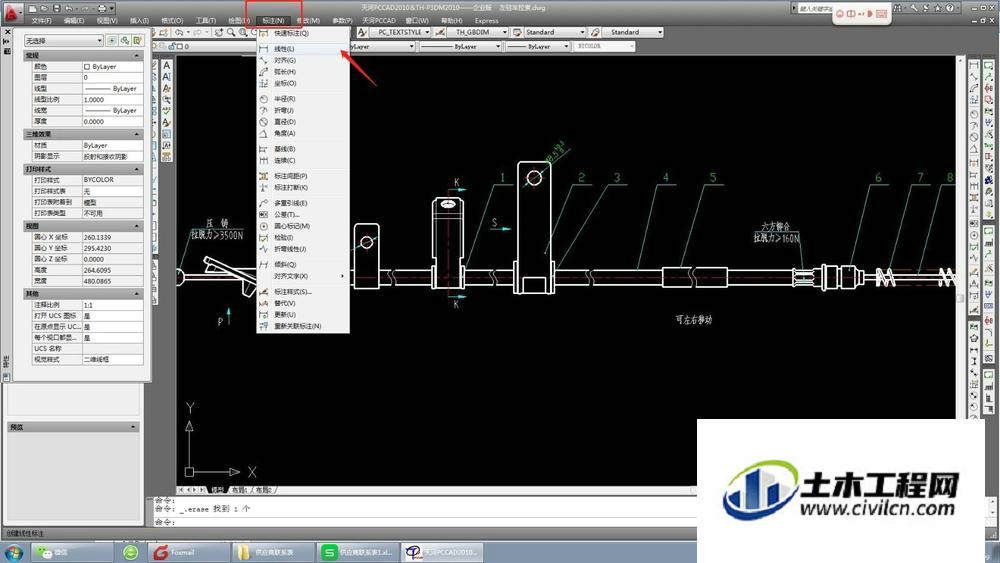This screenshot has height=563, width=1000.
Task: Click the multiline text A tool icon
Action: pos(167,65)
